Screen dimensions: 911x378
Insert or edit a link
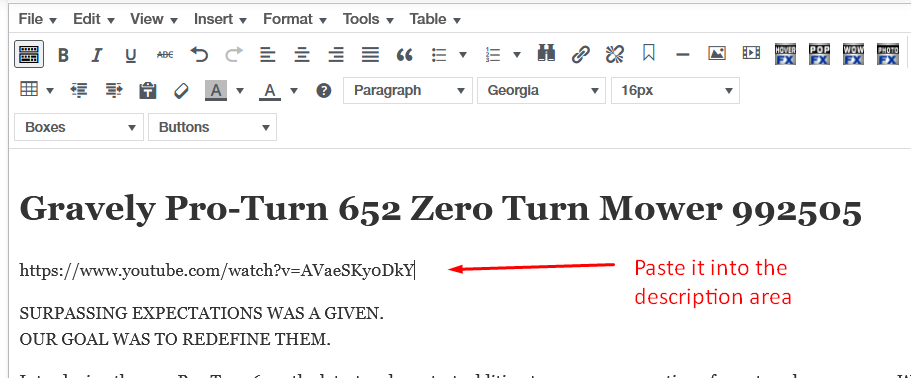[580, 55]
